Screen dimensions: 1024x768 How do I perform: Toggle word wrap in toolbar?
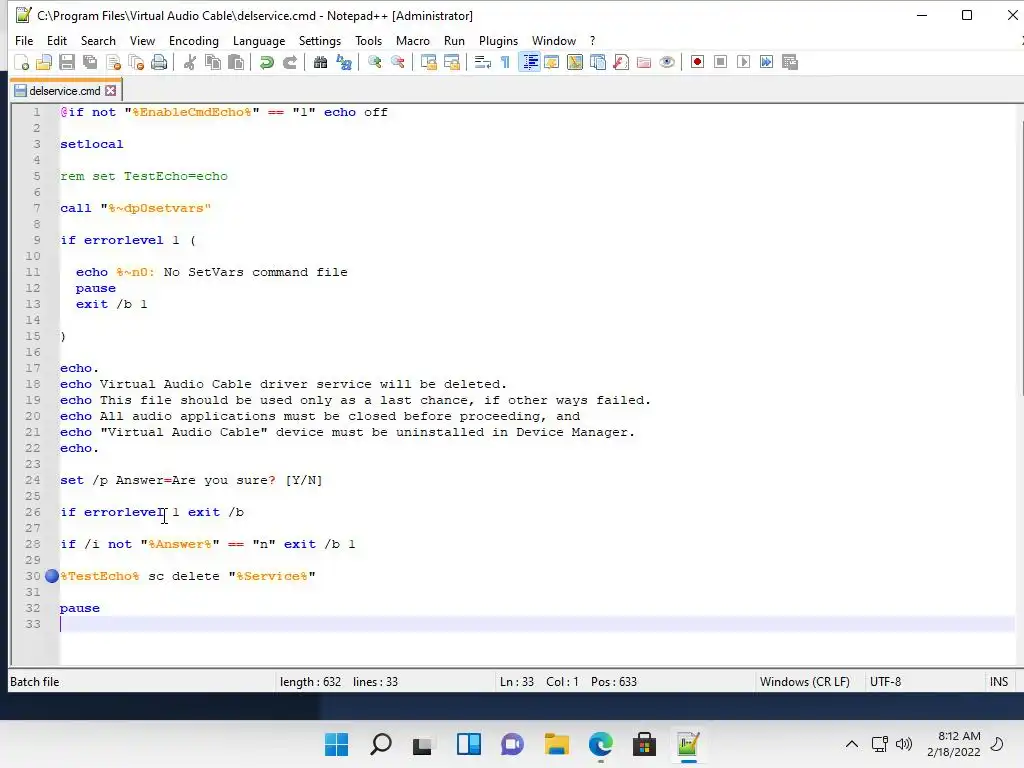[483, 62]
